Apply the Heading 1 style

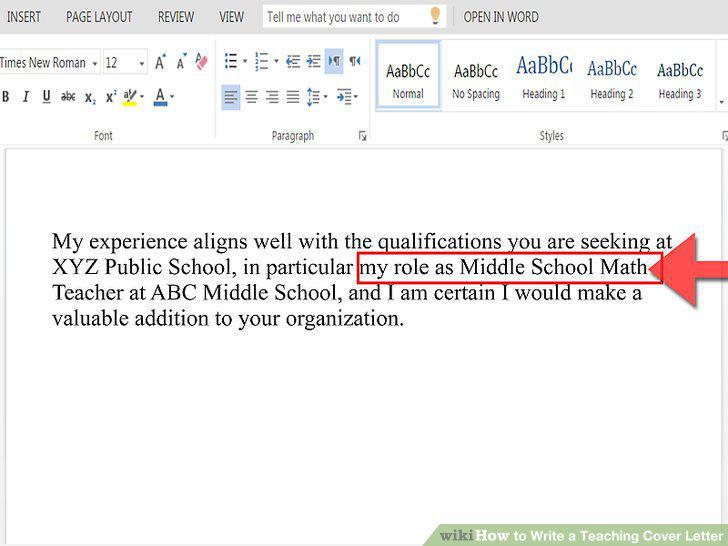[544, 77]
